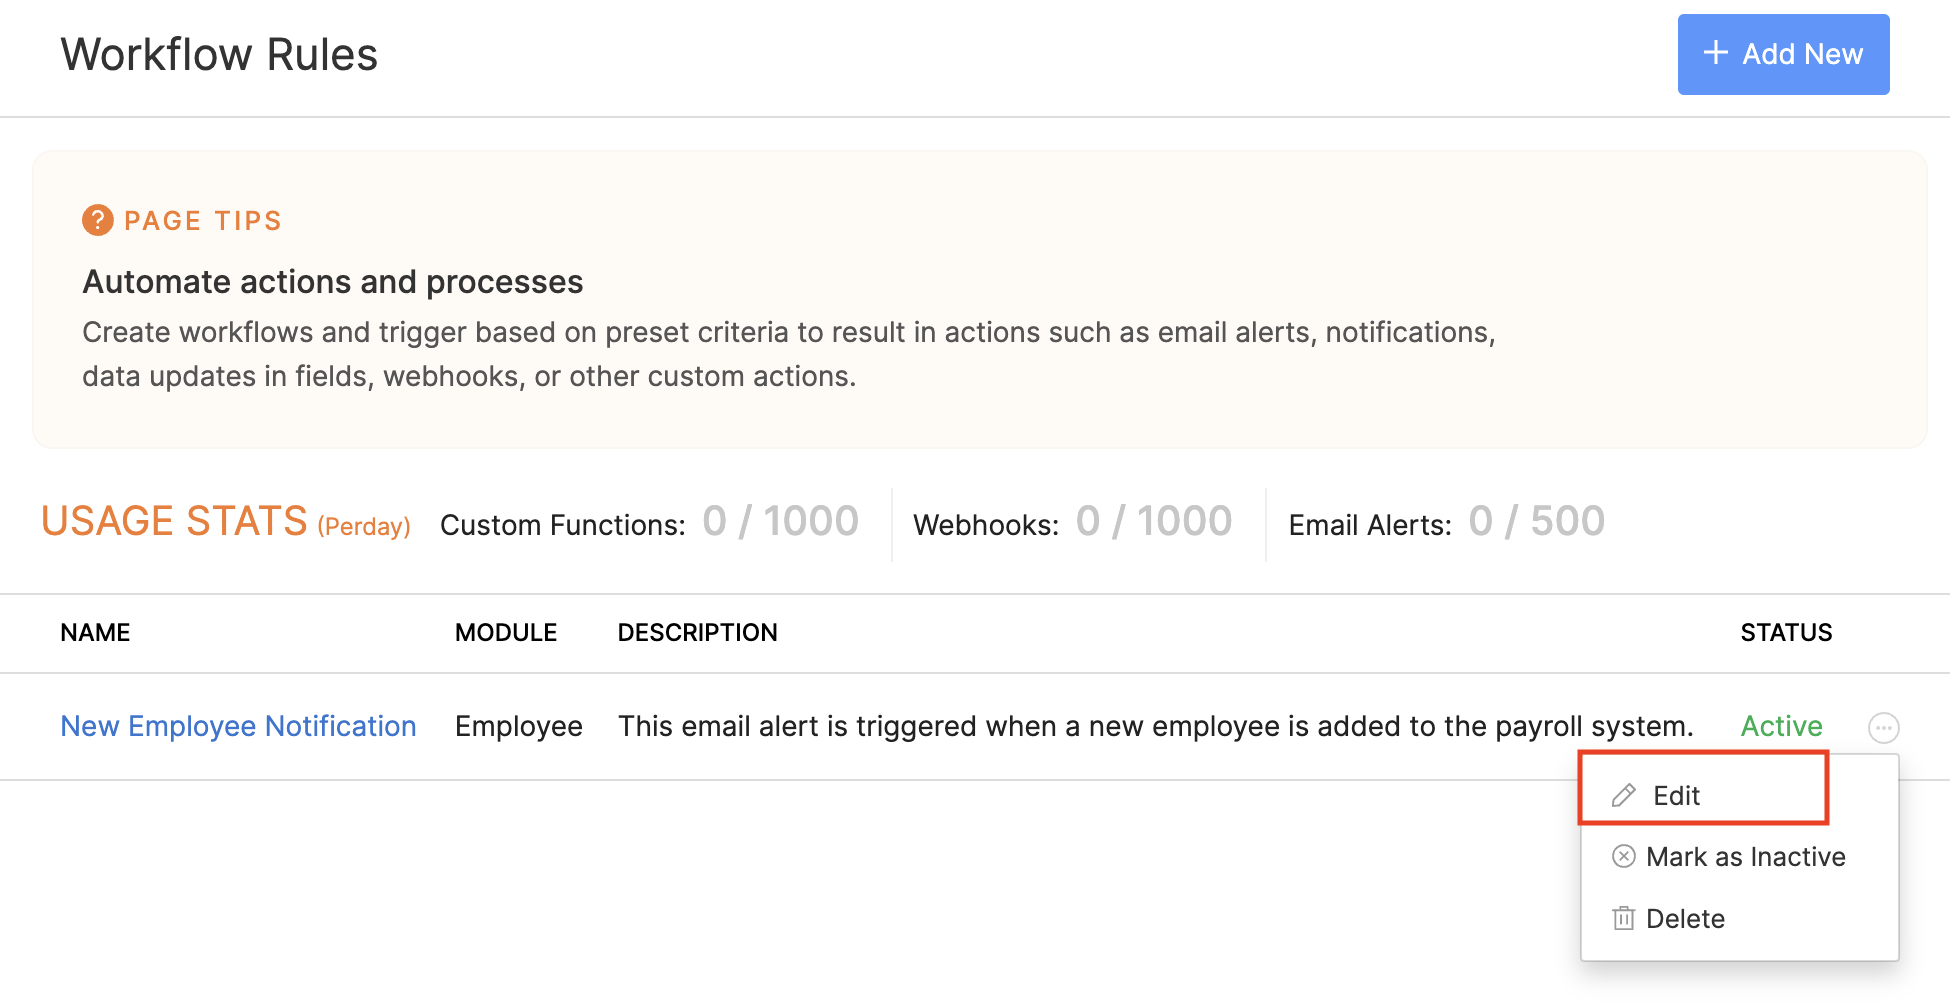Sort the table by NAME column
Viewport: 1950px width, 1002px height.
click(95, 632)
